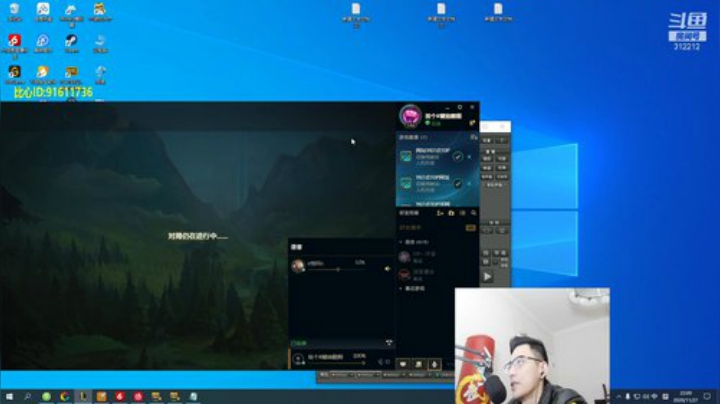Click the taskbar search magnifier

28,396
